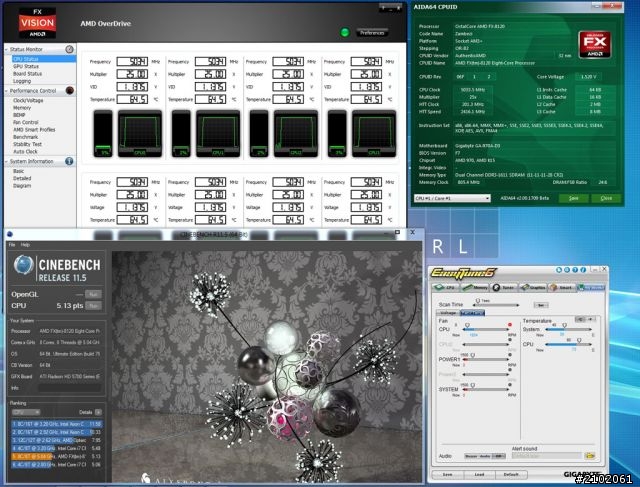
Task: Collapse the Performance Control section
Action: 7,91
